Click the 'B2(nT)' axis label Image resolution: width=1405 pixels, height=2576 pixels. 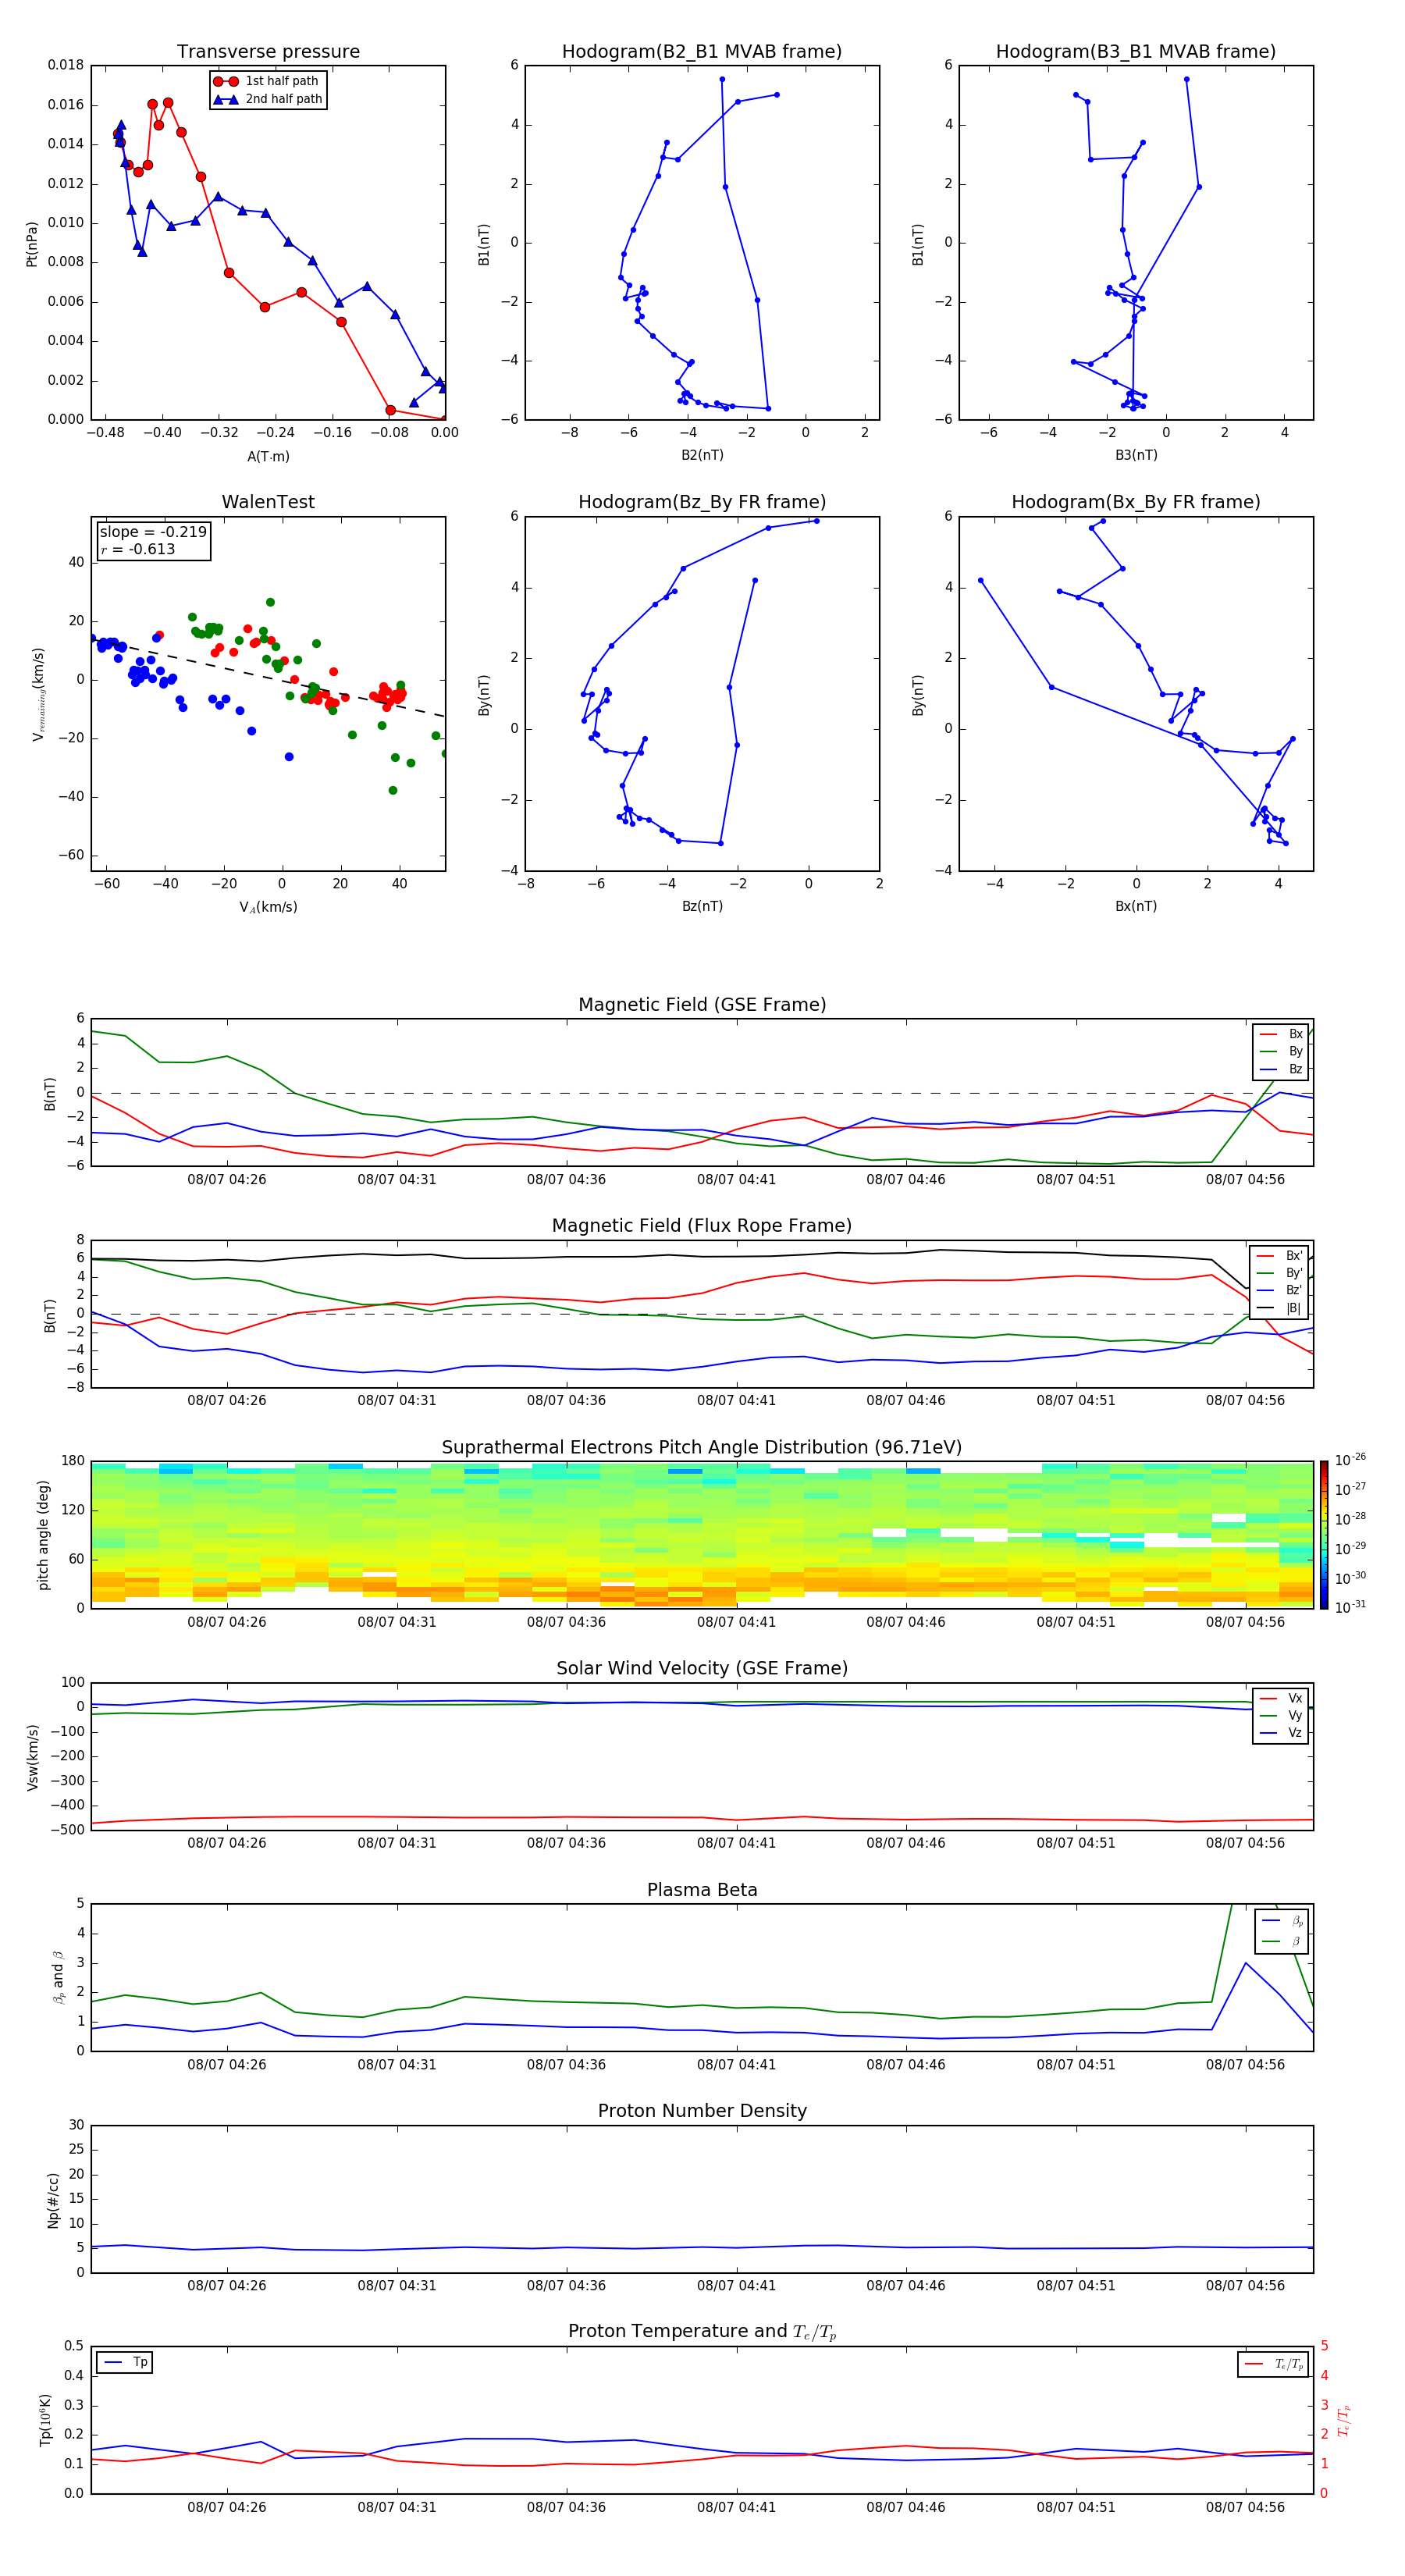pos(702,455)
